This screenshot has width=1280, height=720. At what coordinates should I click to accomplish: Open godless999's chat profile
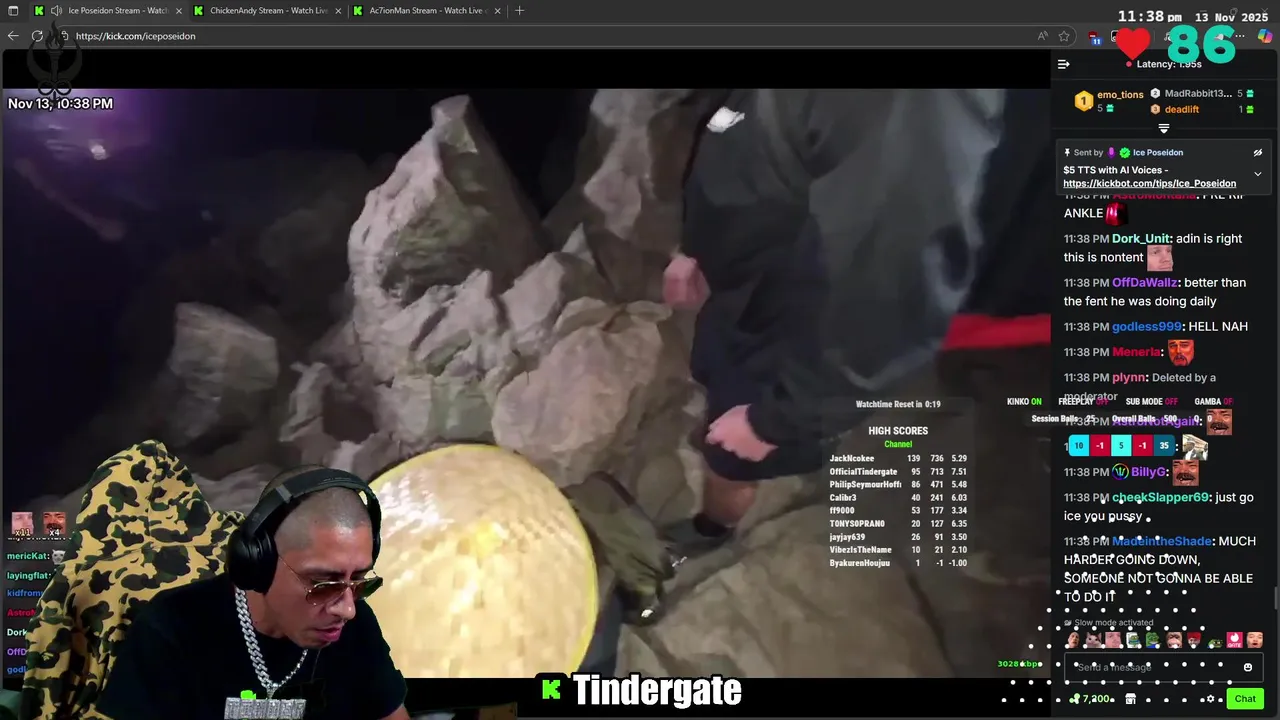click(1147, 327)
